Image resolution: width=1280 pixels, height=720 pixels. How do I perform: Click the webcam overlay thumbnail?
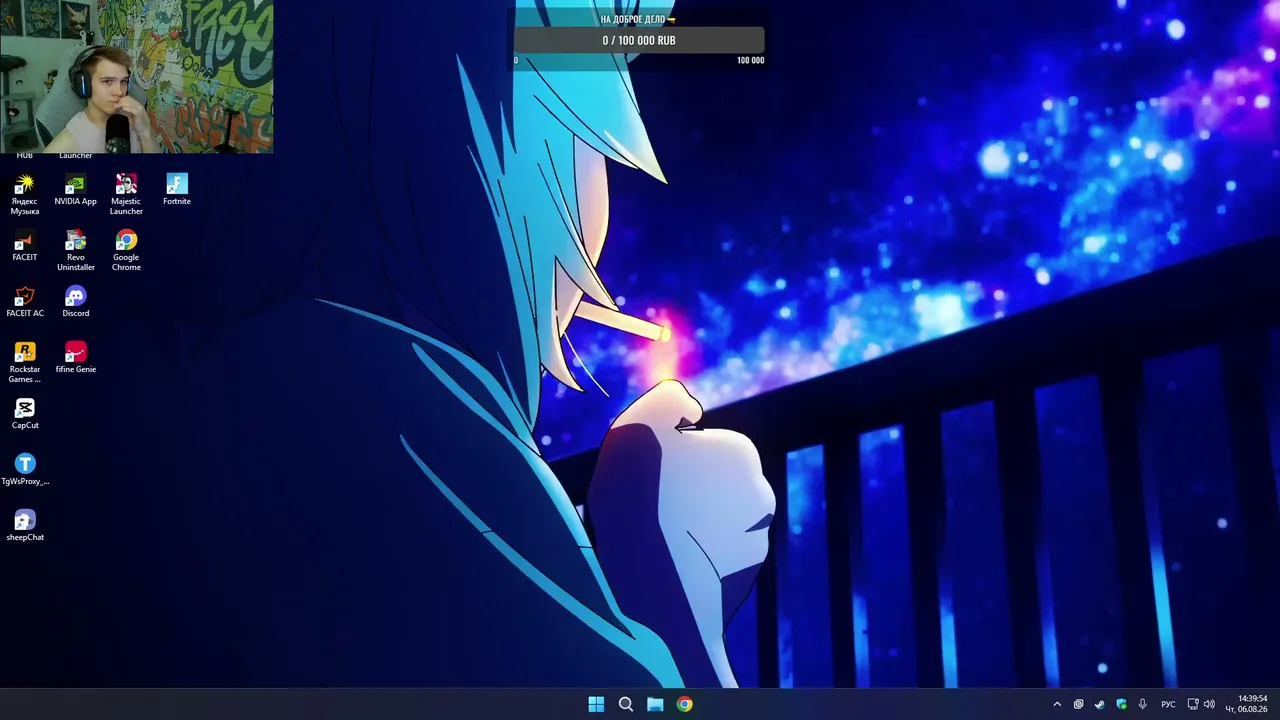pos(136,76)
